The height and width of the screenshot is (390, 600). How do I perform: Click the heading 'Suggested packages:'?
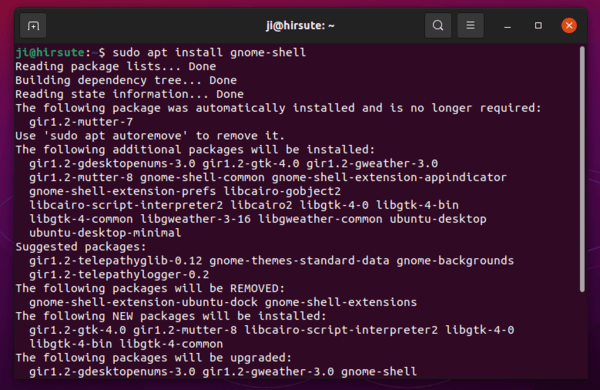tap(81, 246)
